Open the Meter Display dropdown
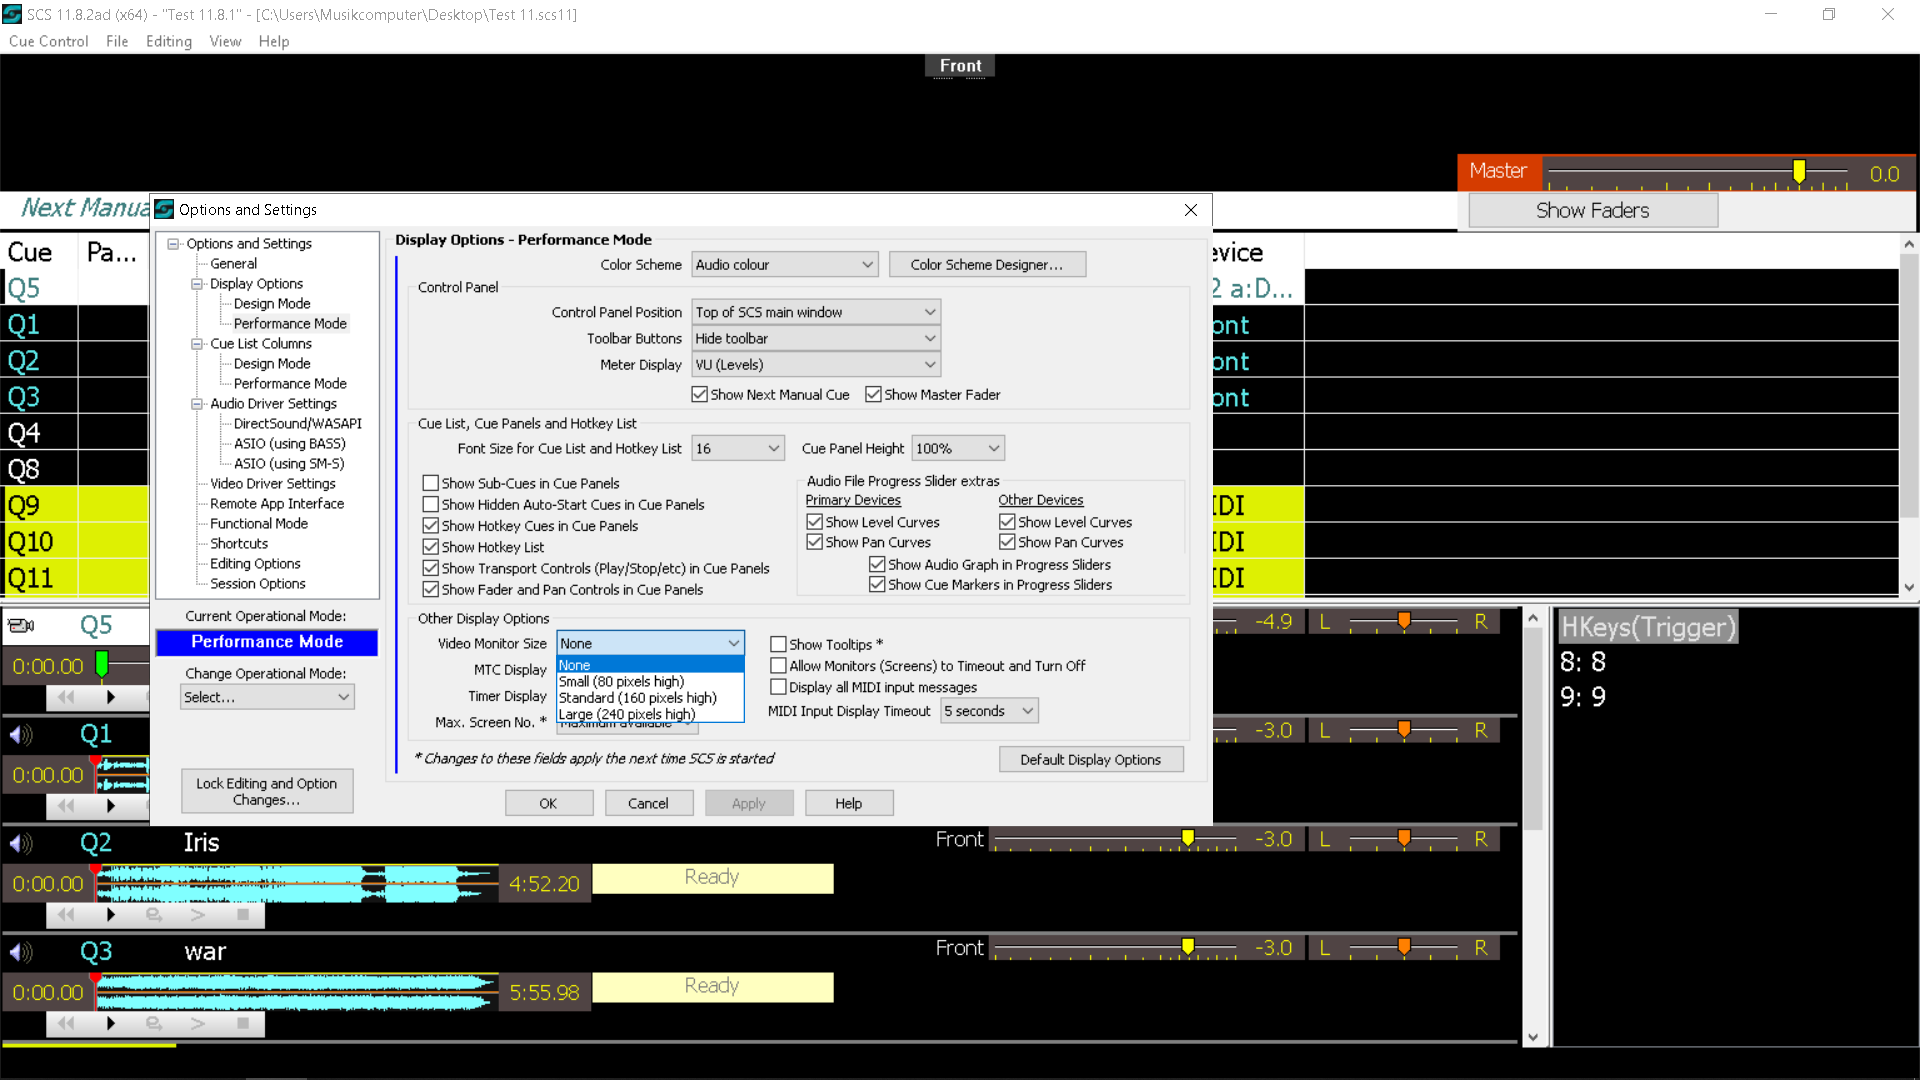1920x1080 pixels. (816, 365)
